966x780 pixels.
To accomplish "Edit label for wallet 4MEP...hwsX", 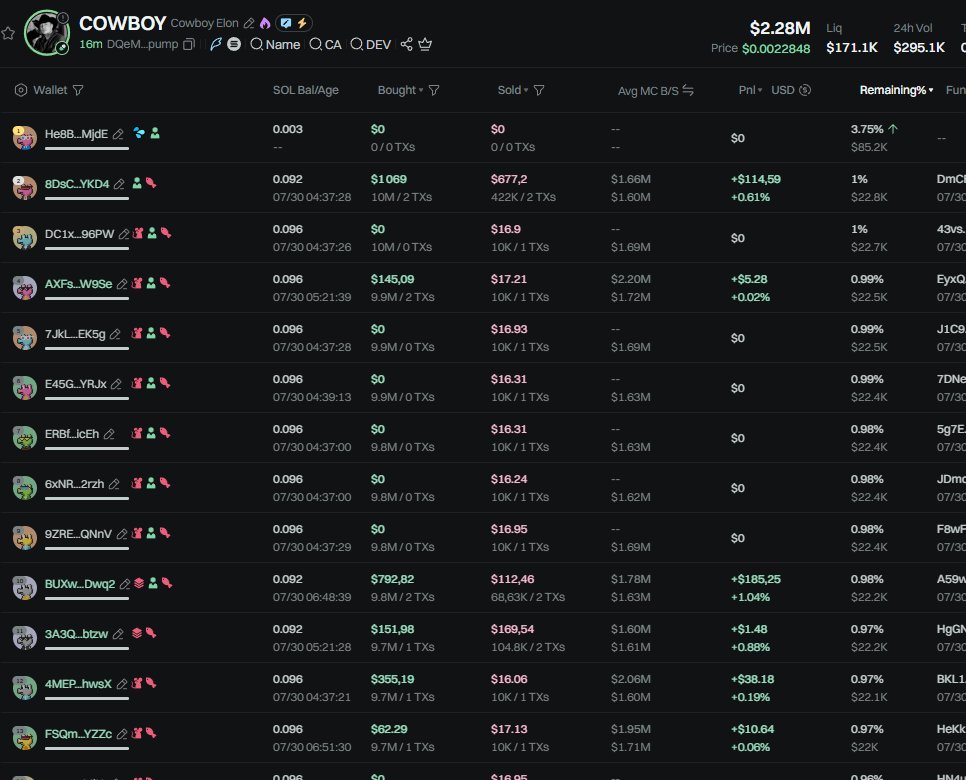I will pos(122,684).
